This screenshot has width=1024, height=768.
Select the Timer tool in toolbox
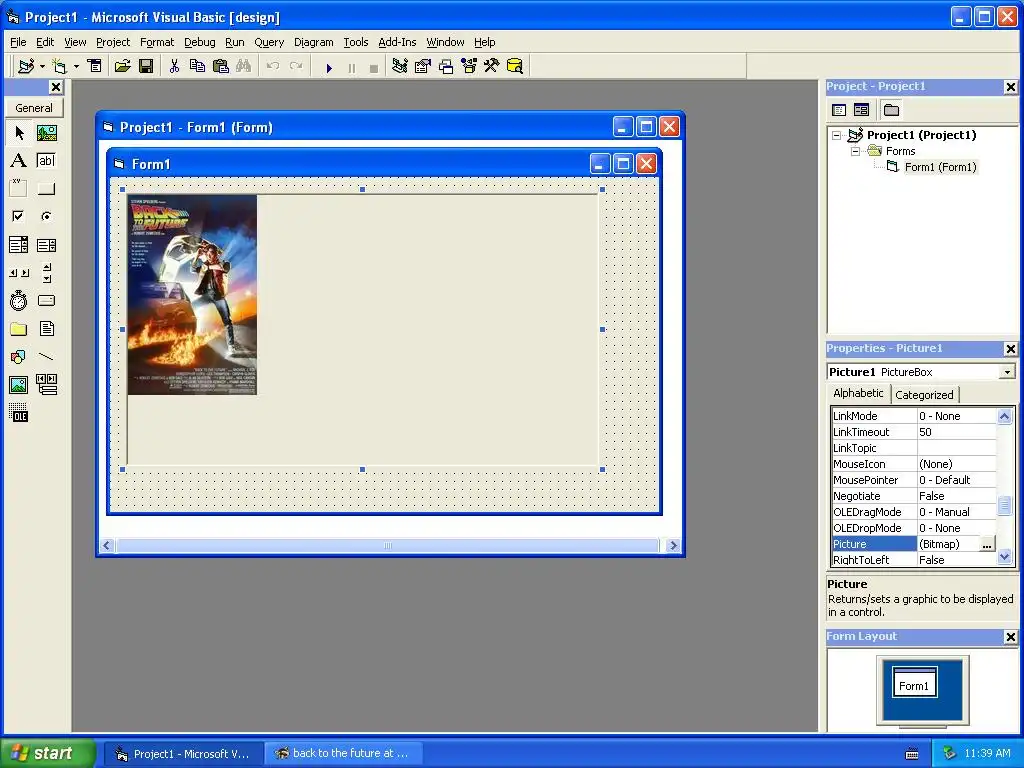point(19,300)
